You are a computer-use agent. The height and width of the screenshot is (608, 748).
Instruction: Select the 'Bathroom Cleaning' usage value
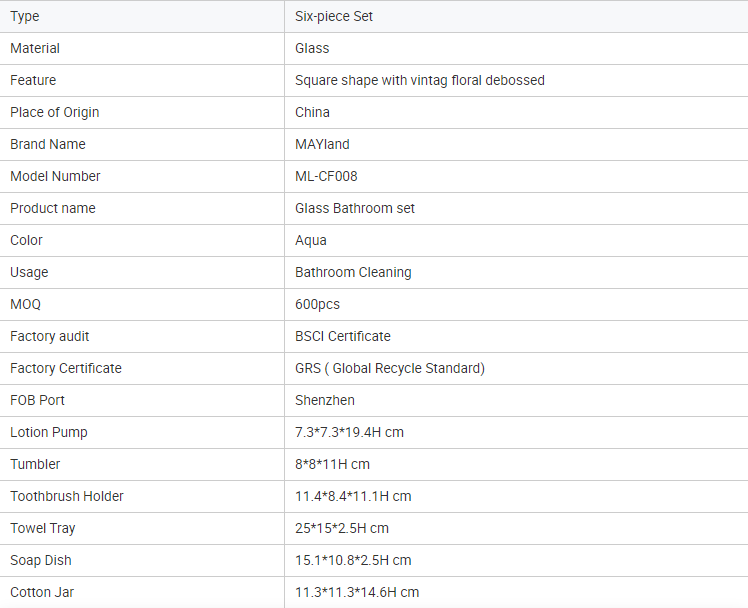coord(353,272)
